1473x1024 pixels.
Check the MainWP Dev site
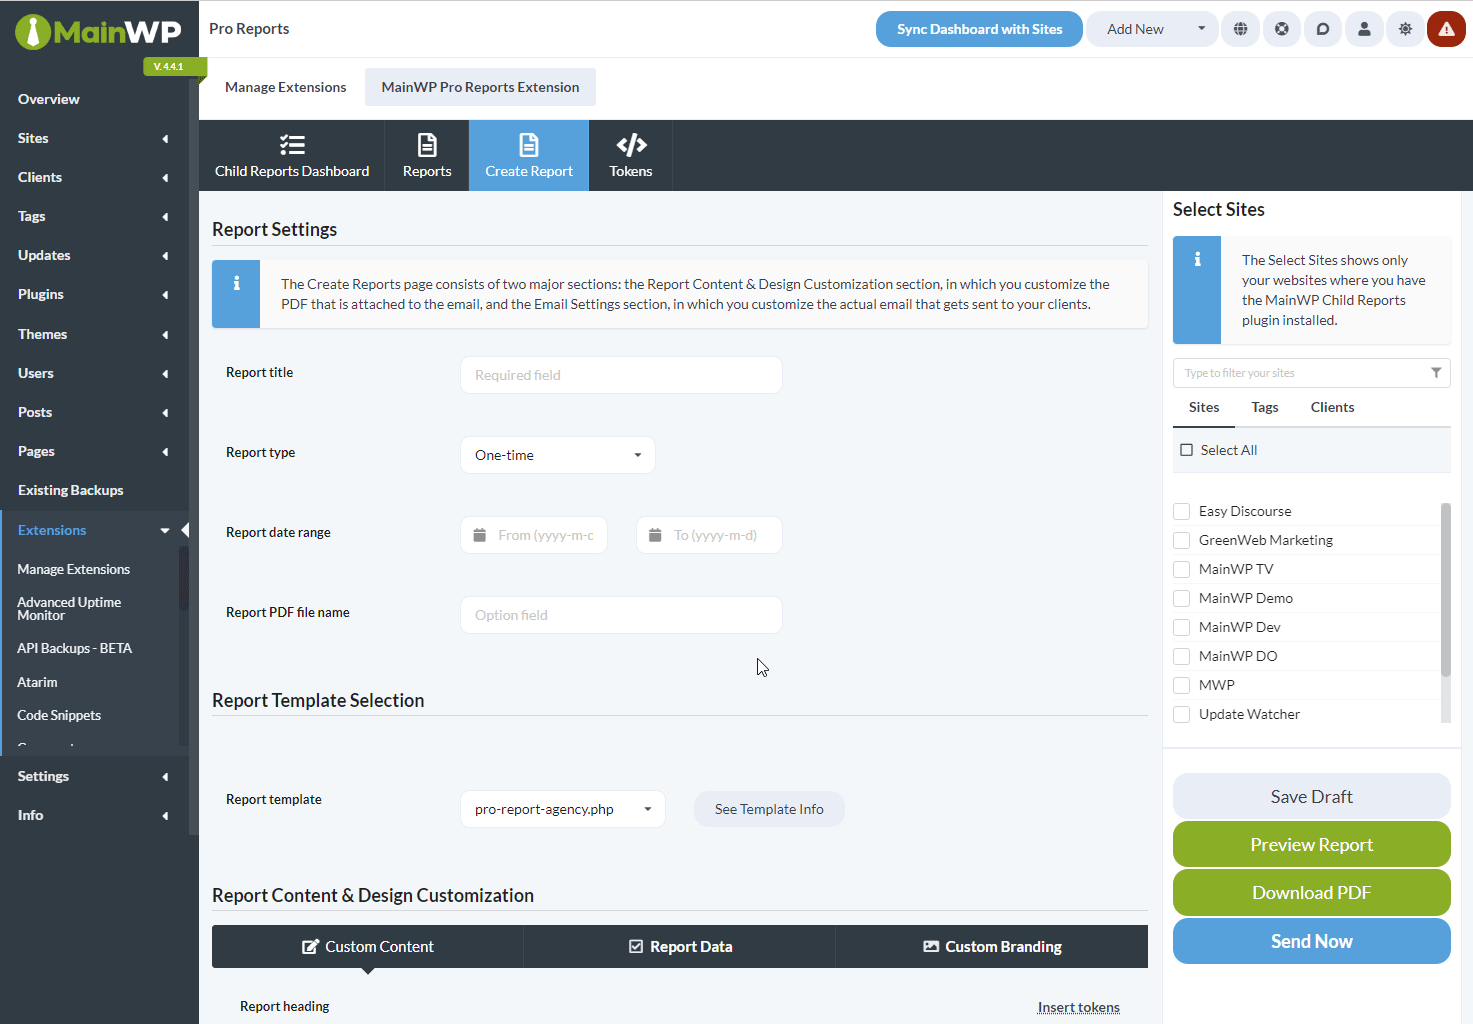[1182, 627]
